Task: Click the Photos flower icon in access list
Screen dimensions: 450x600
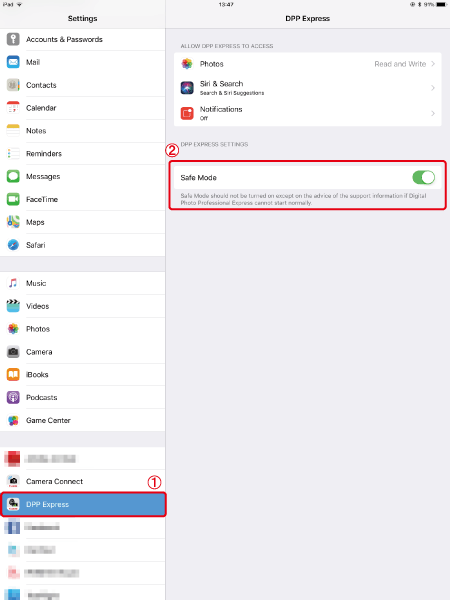Action: 187,64
